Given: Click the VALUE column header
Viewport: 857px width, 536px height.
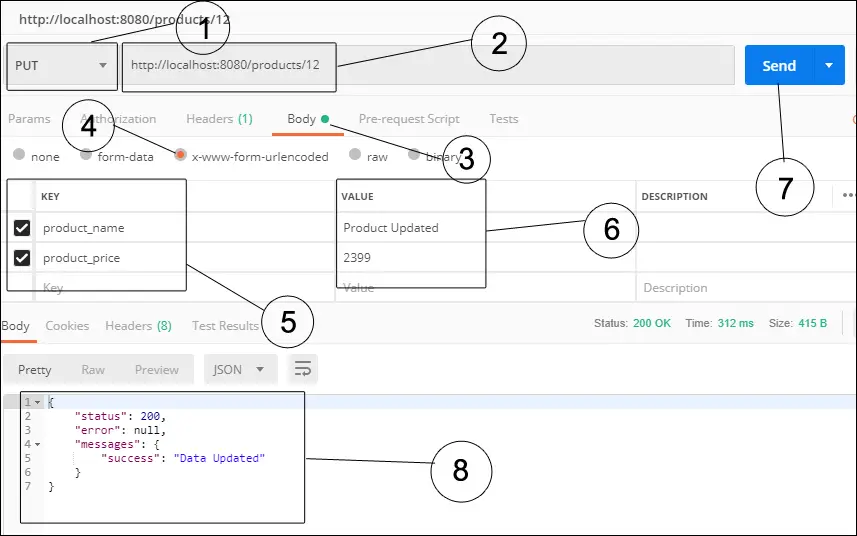Looking at the screenshot, I should 357,197.
